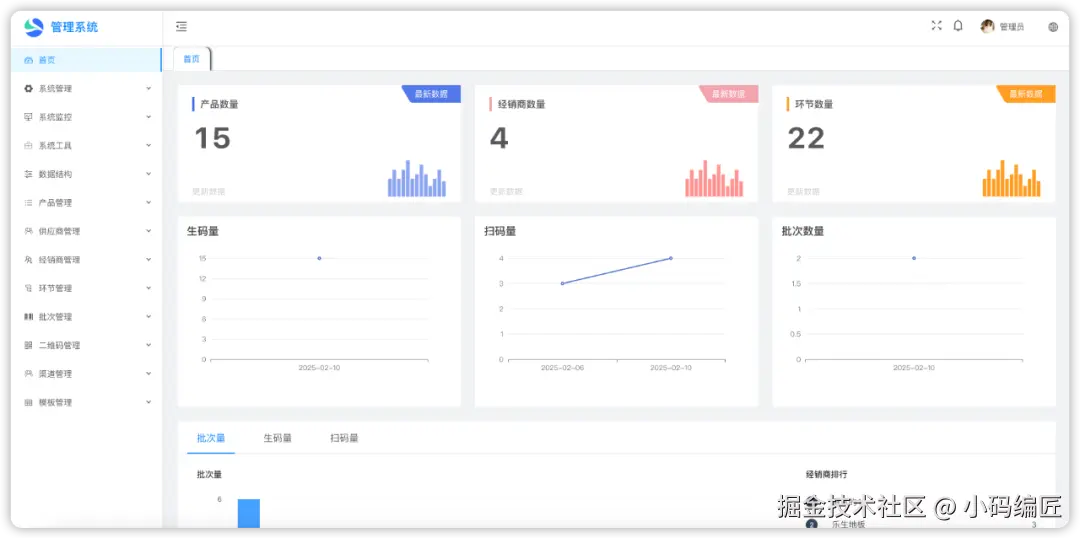Click the orange 最新数据 badge on 环节数量
The height and width of the screenshot is (538, 1080).
1026,94
